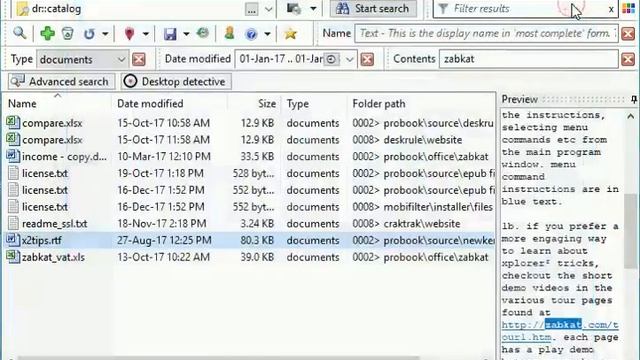
Task: Open the search location icon dropdown arrow
Action: click(x=313, y=9)
